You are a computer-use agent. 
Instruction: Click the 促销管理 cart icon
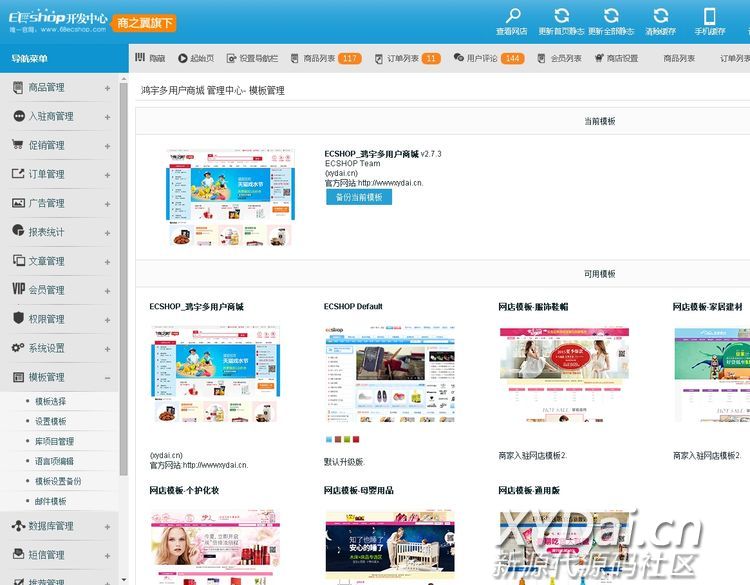[x=18, y=144]
